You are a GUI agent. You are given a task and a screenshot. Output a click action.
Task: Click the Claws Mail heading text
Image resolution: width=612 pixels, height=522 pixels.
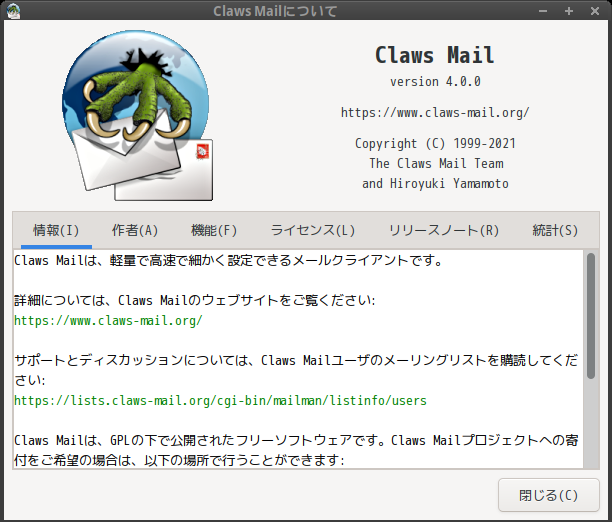(x=435, y=55)
